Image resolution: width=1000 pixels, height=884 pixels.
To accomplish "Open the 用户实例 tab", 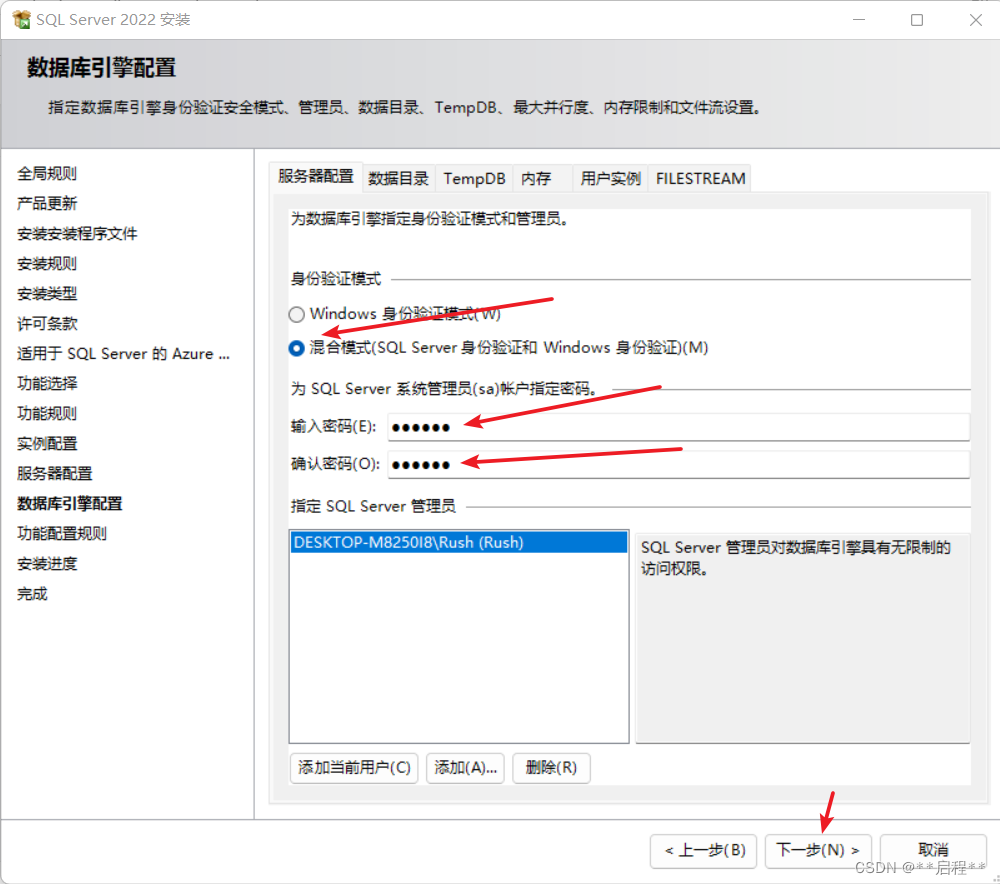I will tap(610, 179).
